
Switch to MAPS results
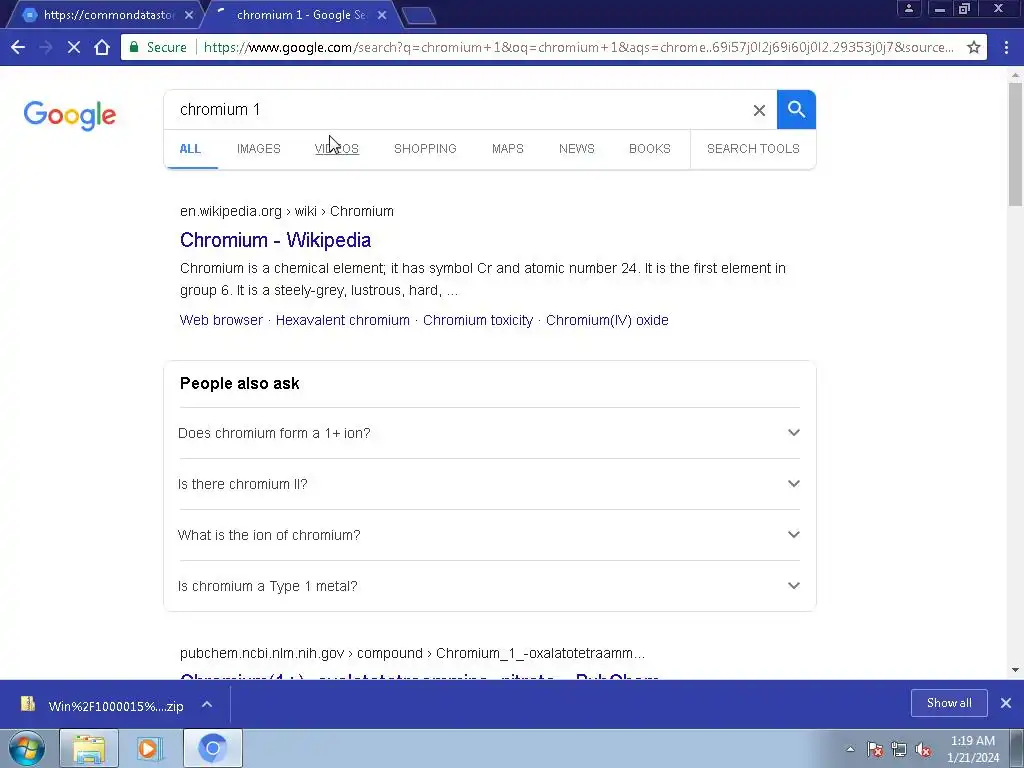coord(507,148)
